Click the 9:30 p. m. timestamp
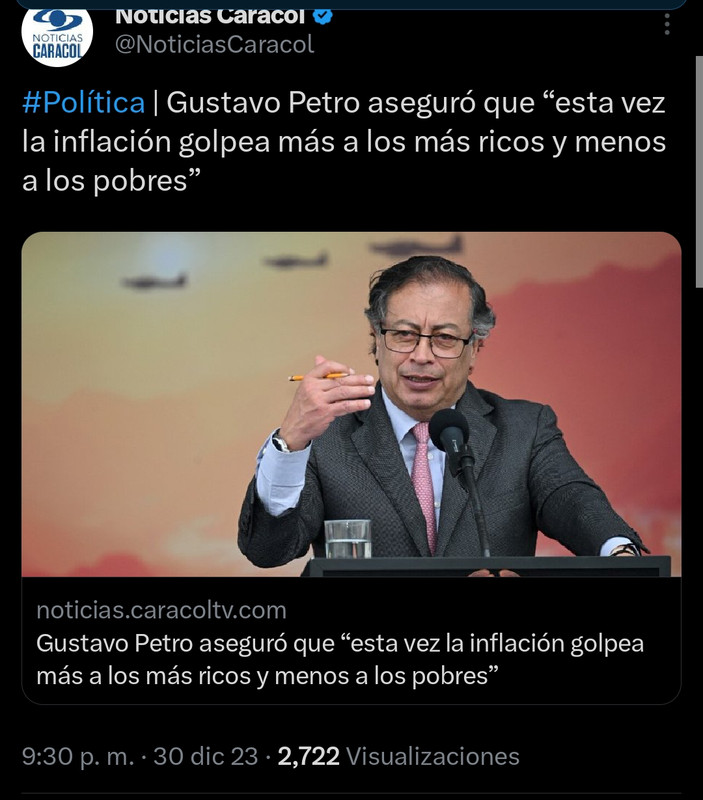Screen dimensions: 703x800 pyautogui.click(x=78, y=756)
